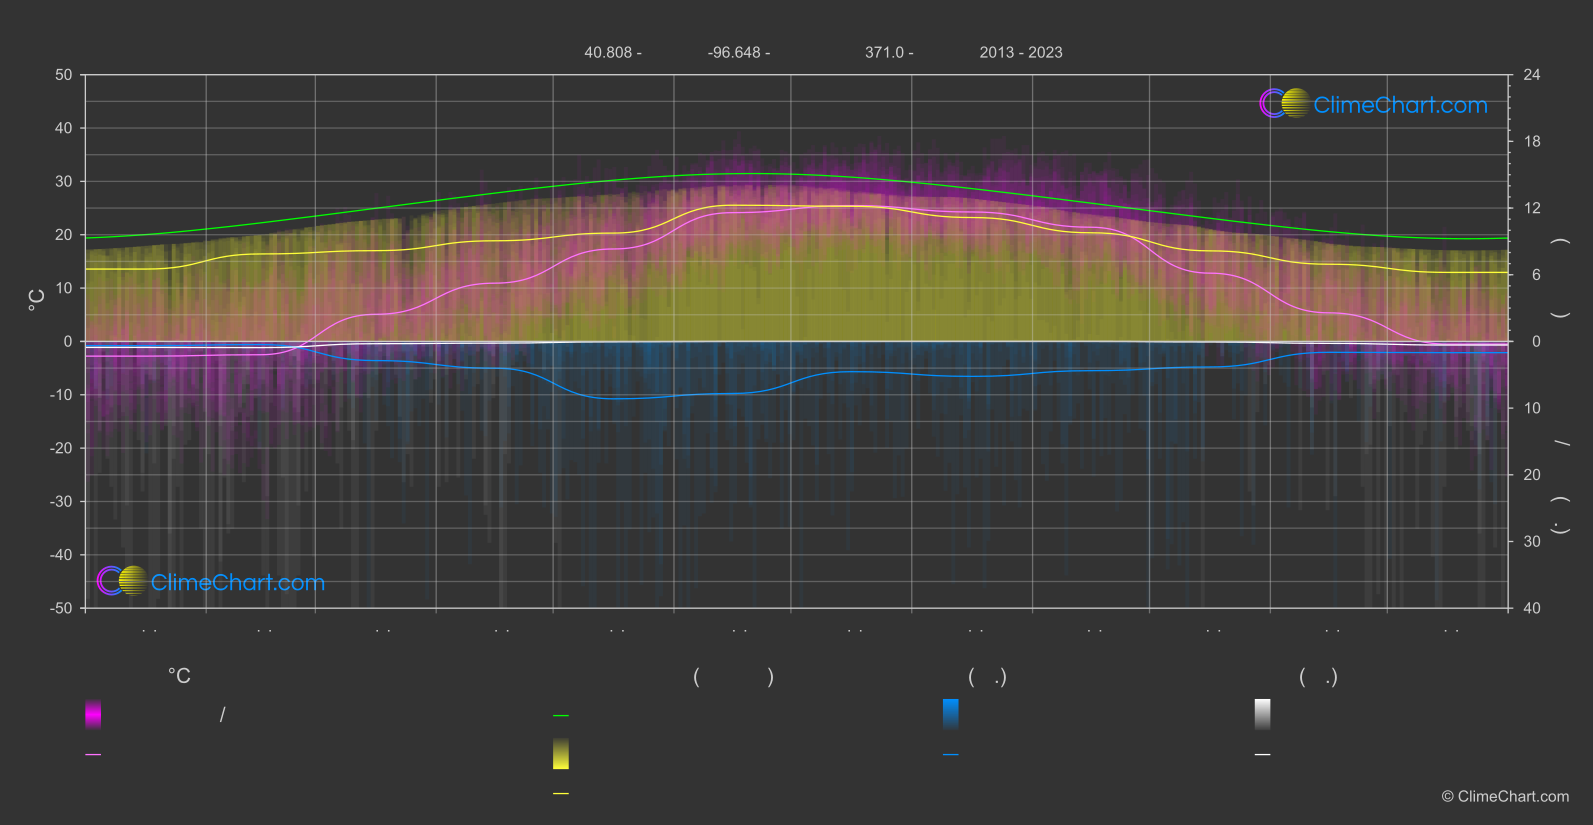Click the yellow gradient legend bar icon
This screenshot has height=825, width=1593.
pyautogui.click(x=561, y=754)
